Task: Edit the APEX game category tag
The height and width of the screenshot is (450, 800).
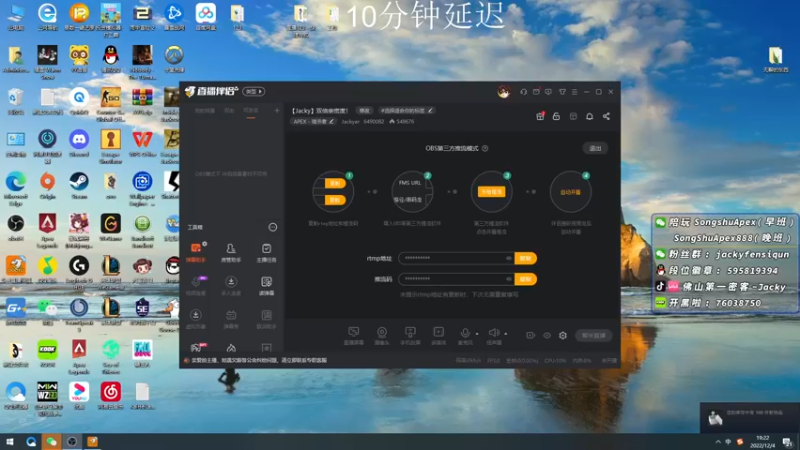Action: coord(313,121)
